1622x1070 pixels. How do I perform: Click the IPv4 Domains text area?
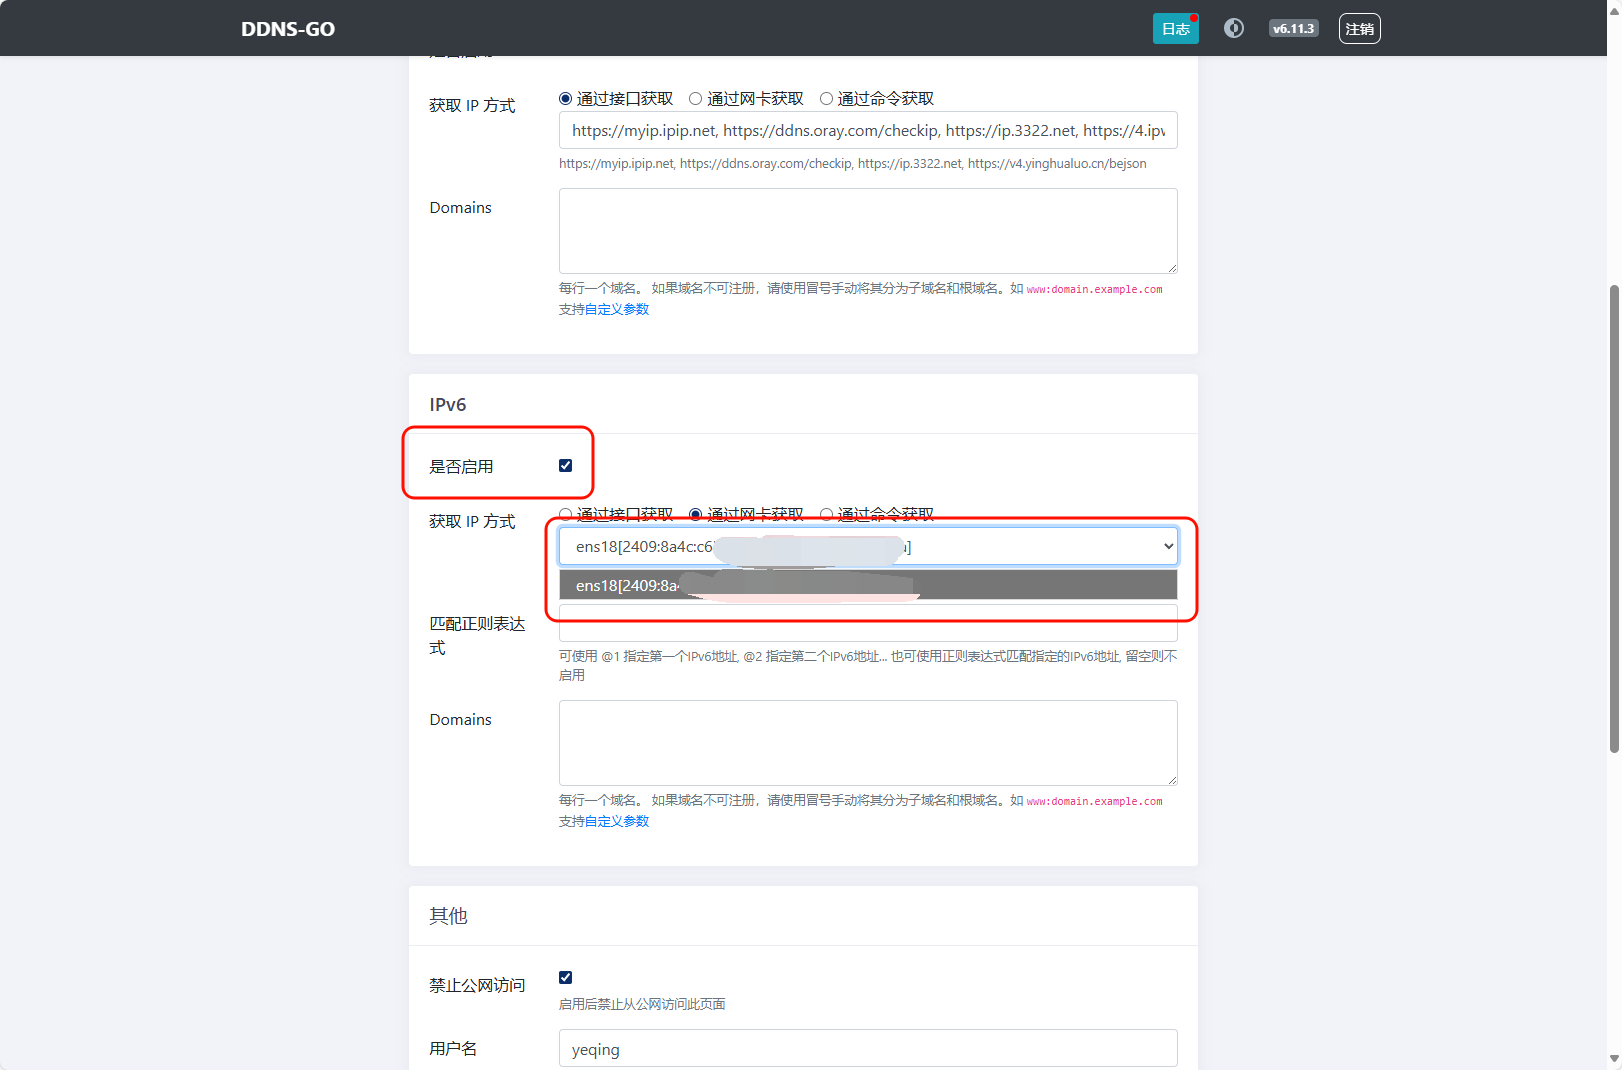867,231
